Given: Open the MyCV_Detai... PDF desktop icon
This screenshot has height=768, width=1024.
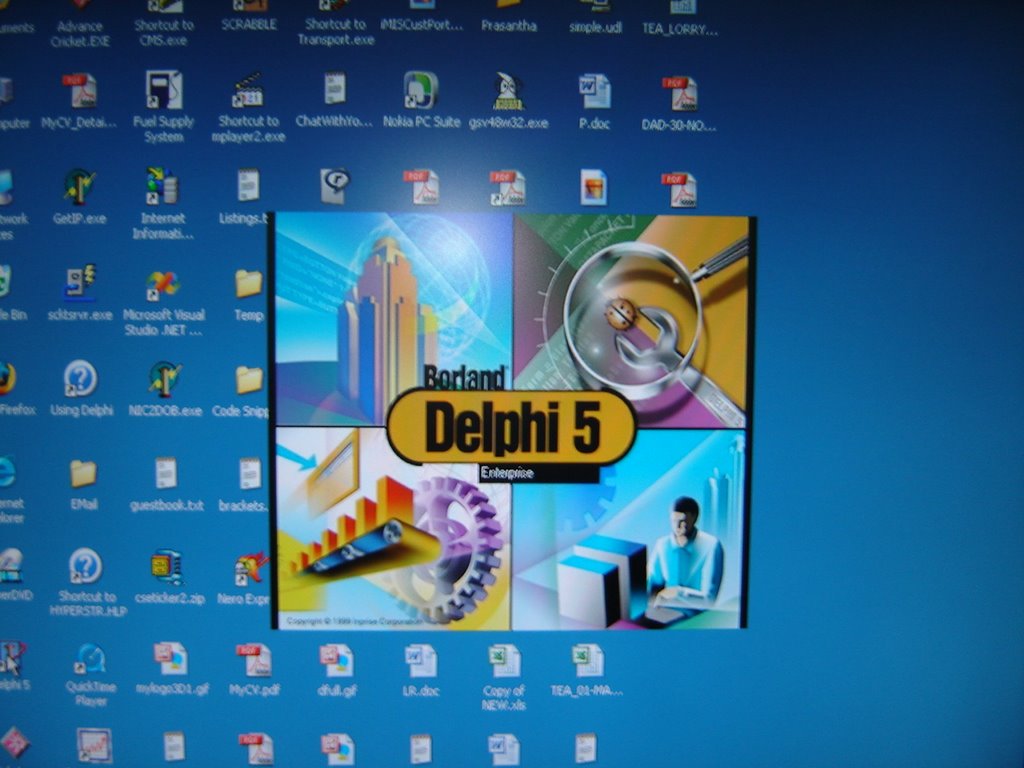Looking at the screenshot, I should [79, 91].
